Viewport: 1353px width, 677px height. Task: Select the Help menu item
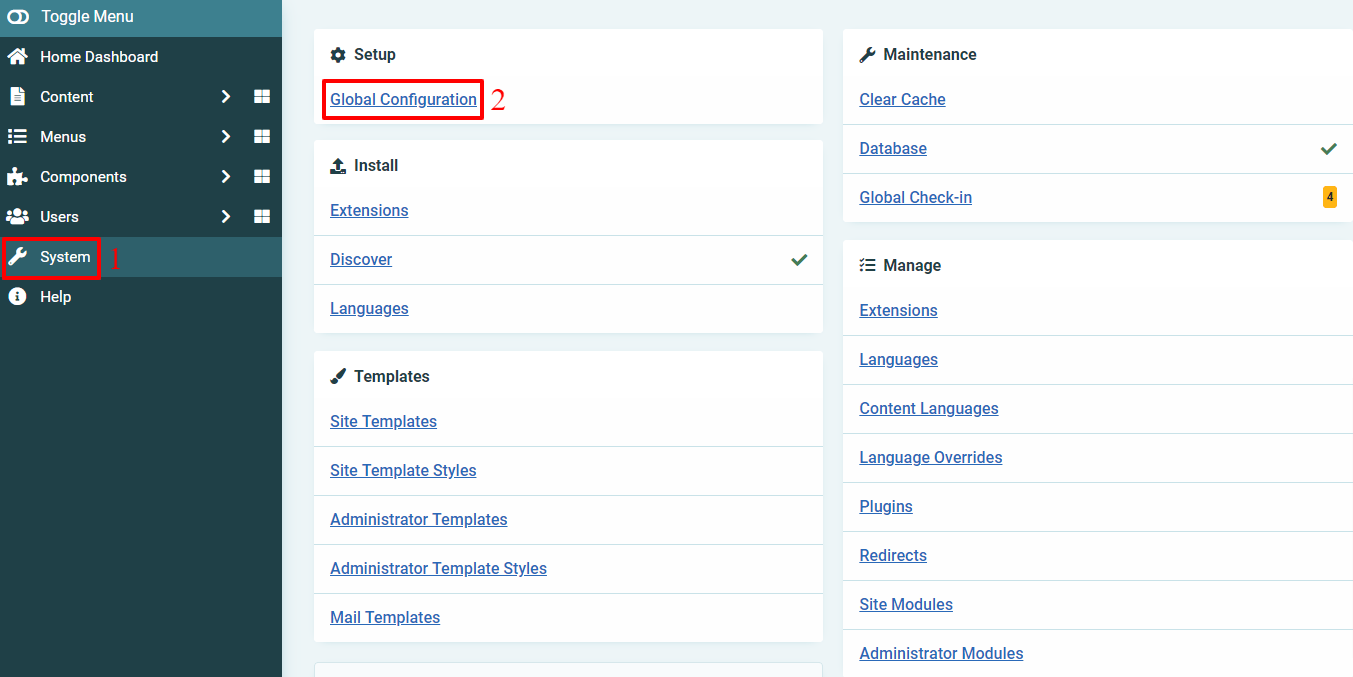click(x=55, y=296)
